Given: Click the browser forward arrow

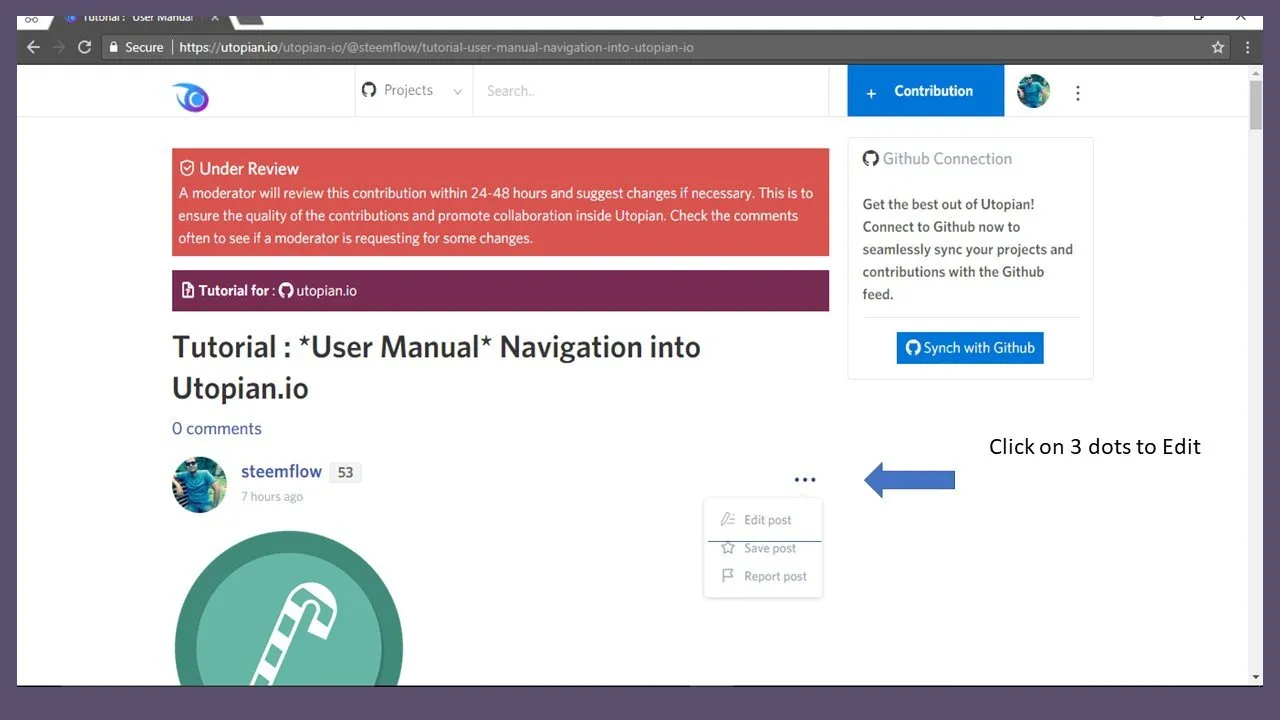Looking at the screenshot, I should point(59,47).
